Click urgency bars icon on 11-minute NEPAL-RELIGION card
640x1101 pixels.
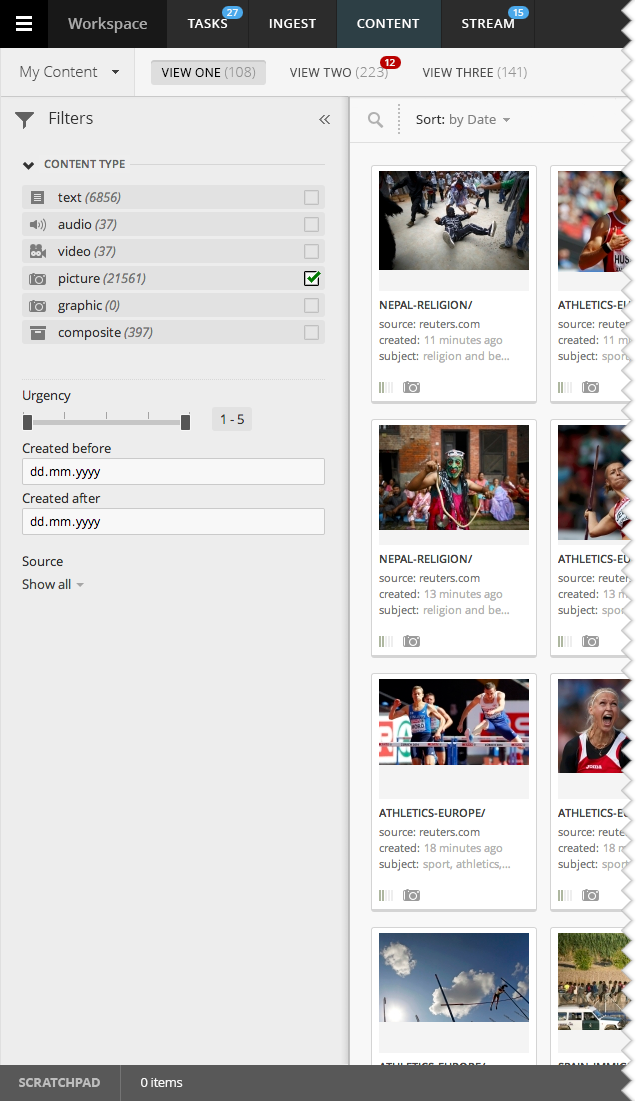(386, 387)
